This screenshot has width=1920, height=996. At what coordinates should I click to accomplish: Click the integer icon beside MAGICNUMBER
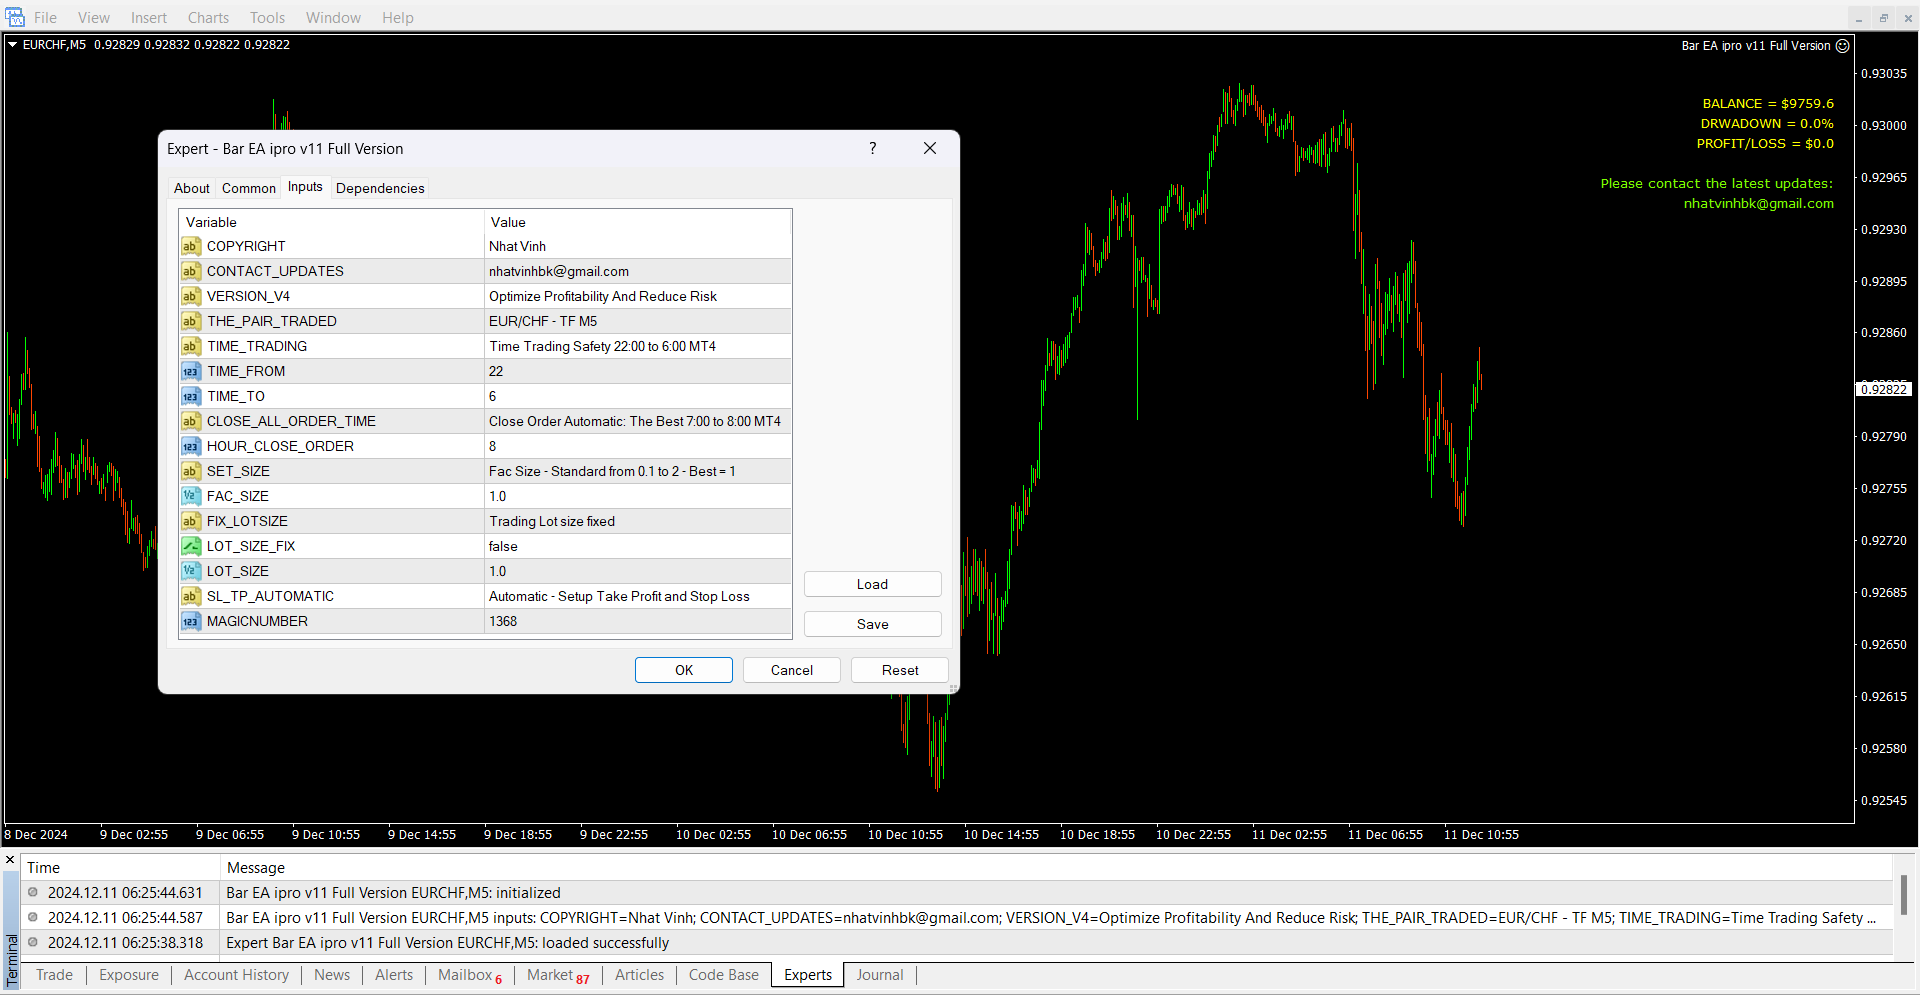tap(190, 621)
